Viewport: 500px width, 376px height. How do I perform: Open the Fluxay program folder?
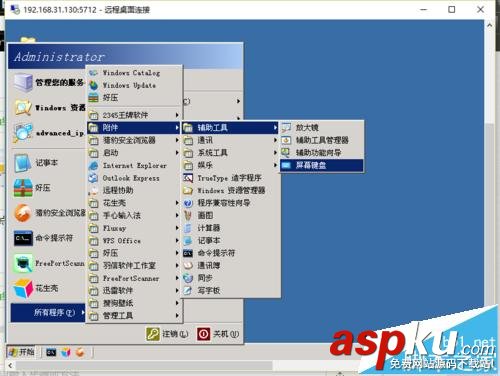[x=134, y=228]
